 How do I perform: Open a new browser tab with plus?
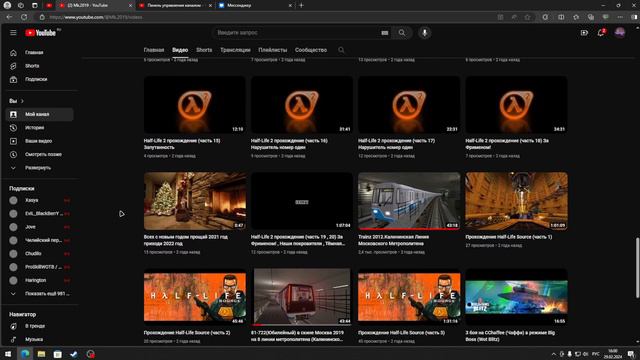click(x=301, y=5)
